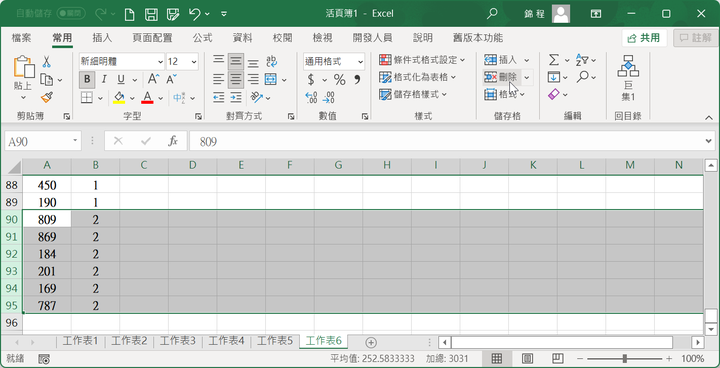Add a new sheet with plus button
The height and width of the screenshot is (368, 720).
click(x=371, y=342)
